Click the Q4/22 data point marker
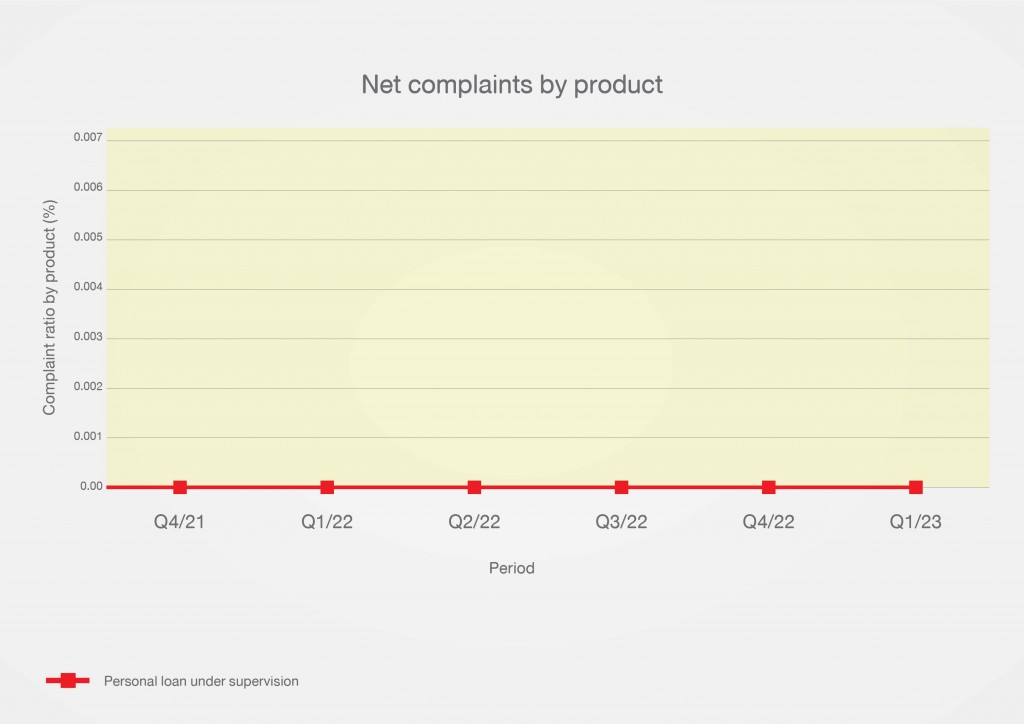 tap(768, 487)
